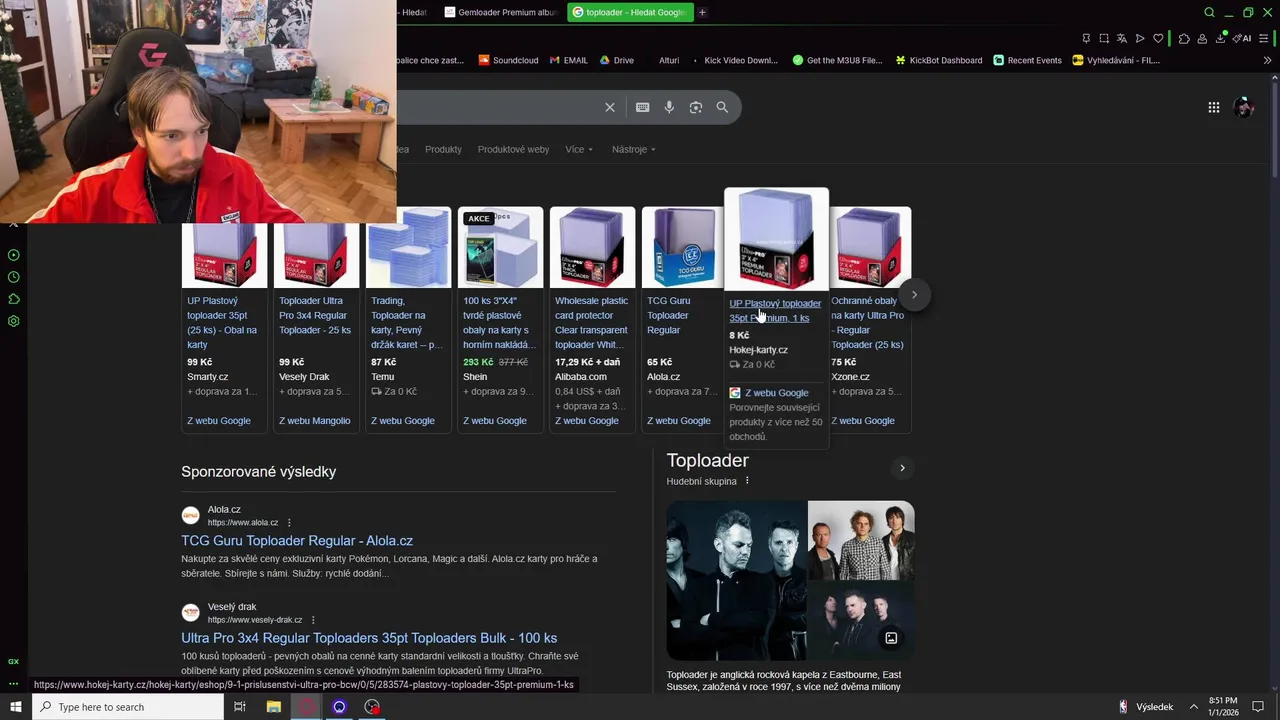Open the KickBot Dashboard bookmark
The width and height of the screenshot is (1280, 720).
click(x=938, y=60)
